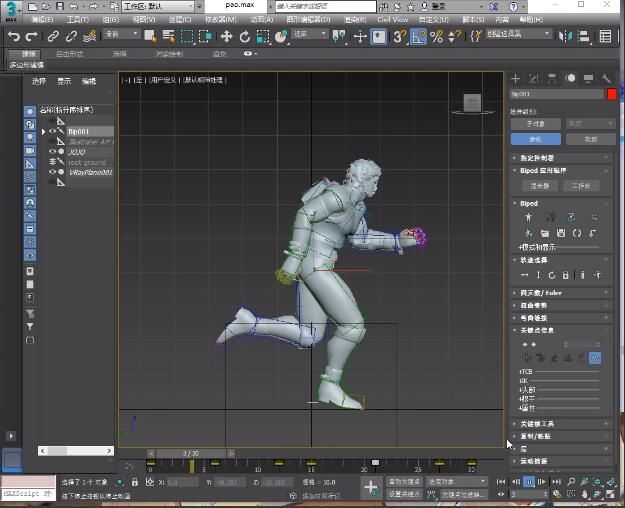Click the Align tool icon
The image size is (625, 508).
[x=584, y=37]
